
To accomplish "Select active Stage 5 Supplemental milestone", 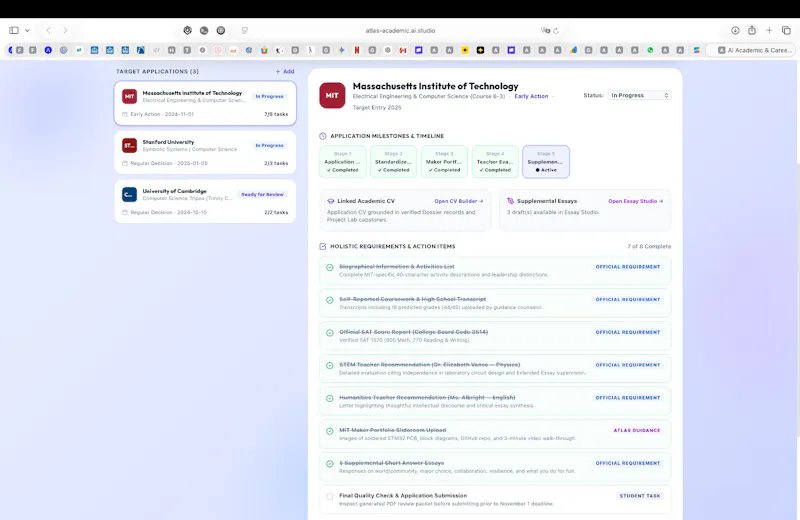I will (x=546, y=162).
